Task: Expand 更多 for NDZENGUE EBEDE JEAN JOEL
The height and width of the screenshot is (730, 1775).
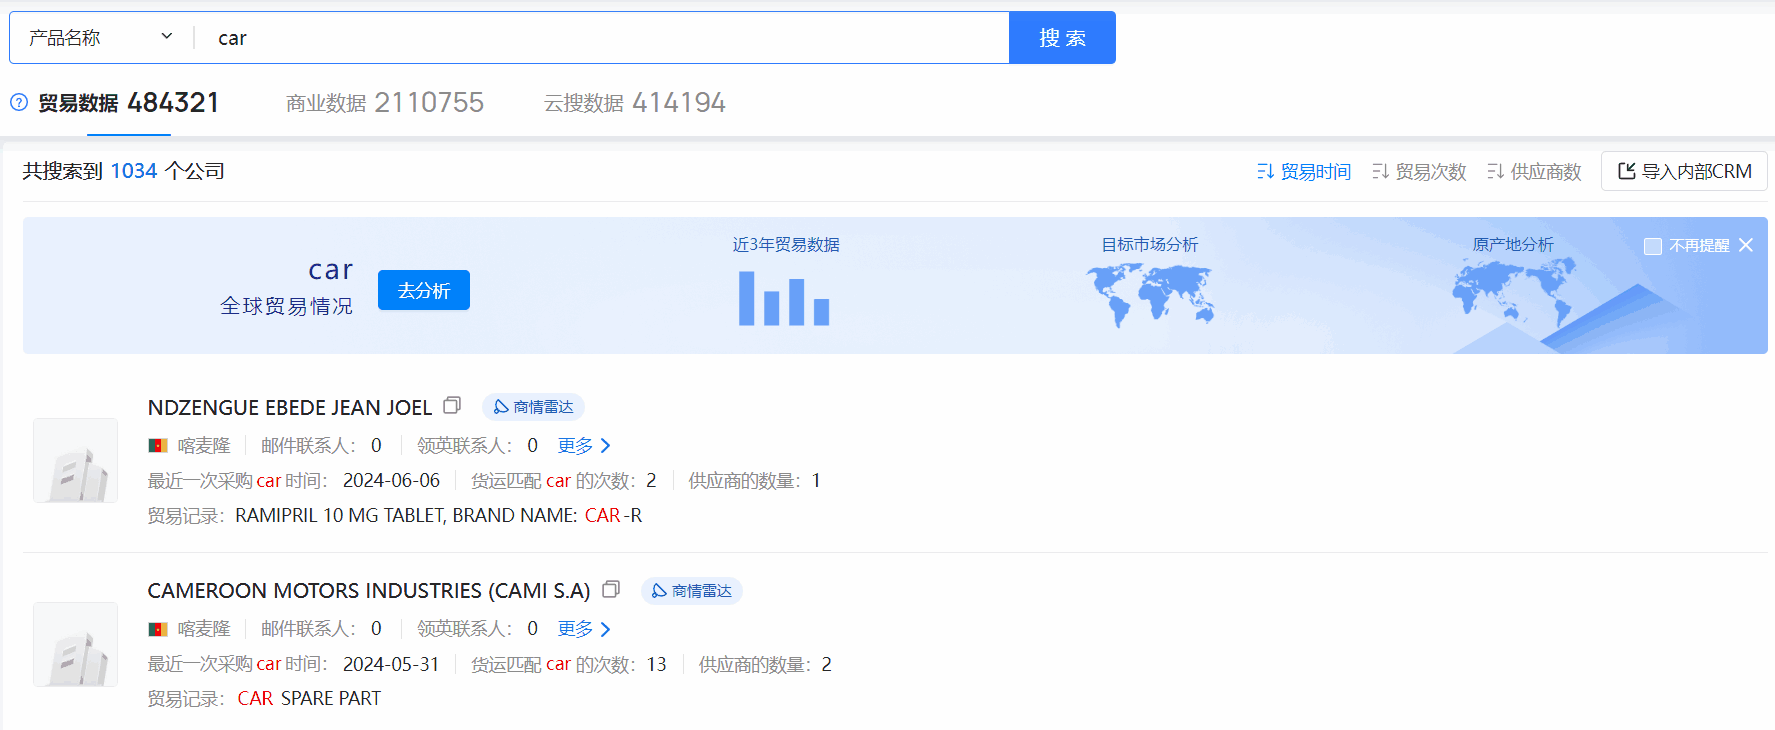Action: tap(584, 446)
